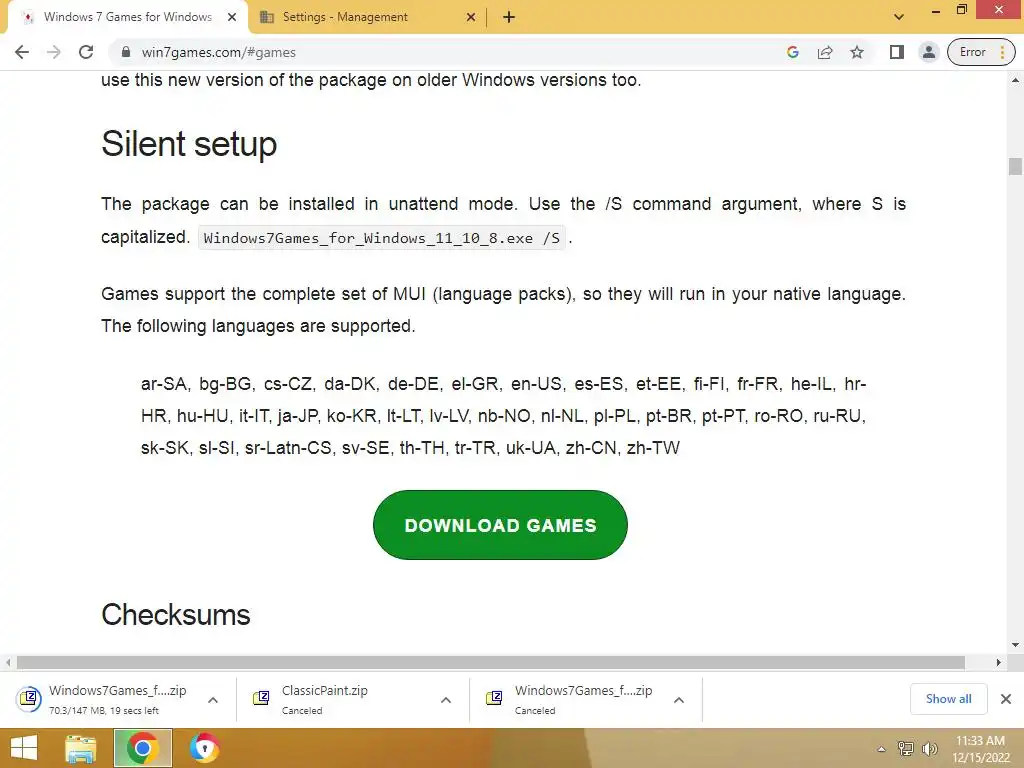Show hidden system tray icons
The height and width of the screenshot is (768, 1024).
pos(881,749)
